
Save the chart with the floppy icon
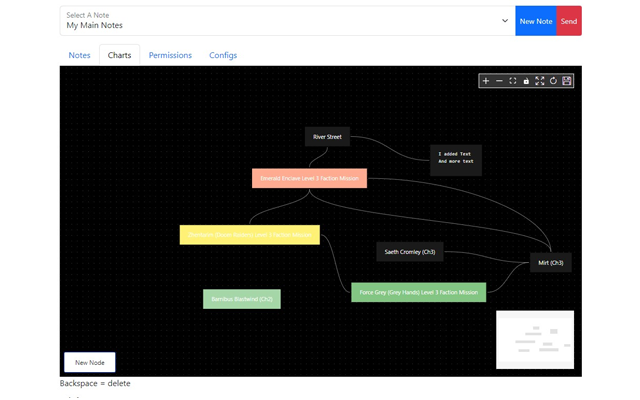(x=567, y=81)
